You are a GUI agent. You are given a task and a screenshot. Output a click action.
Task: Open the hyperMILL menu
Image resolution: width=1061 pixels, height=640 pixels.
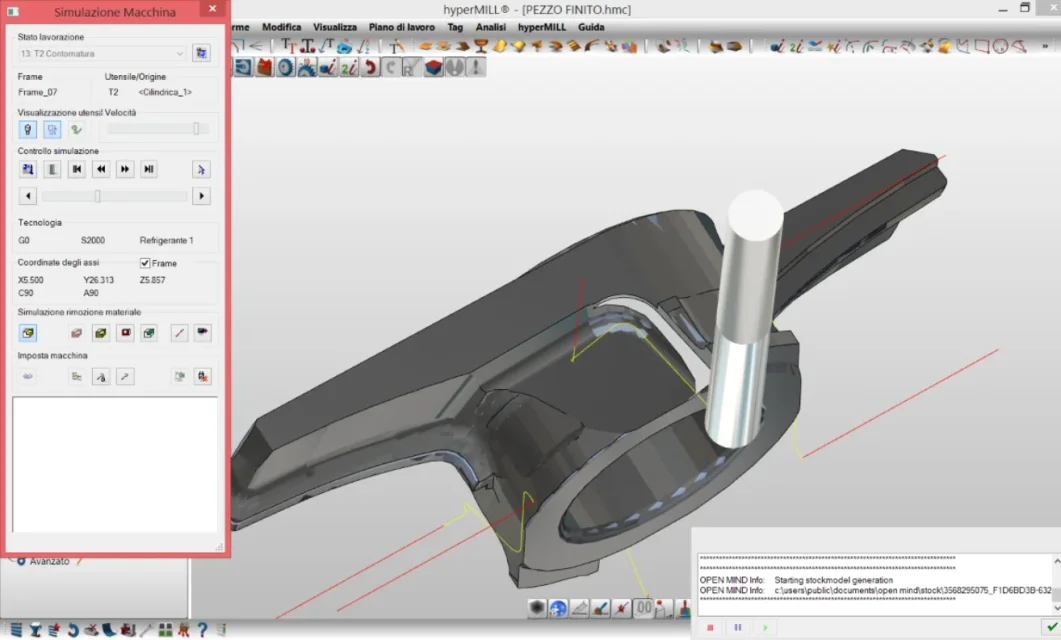[542, 27]
